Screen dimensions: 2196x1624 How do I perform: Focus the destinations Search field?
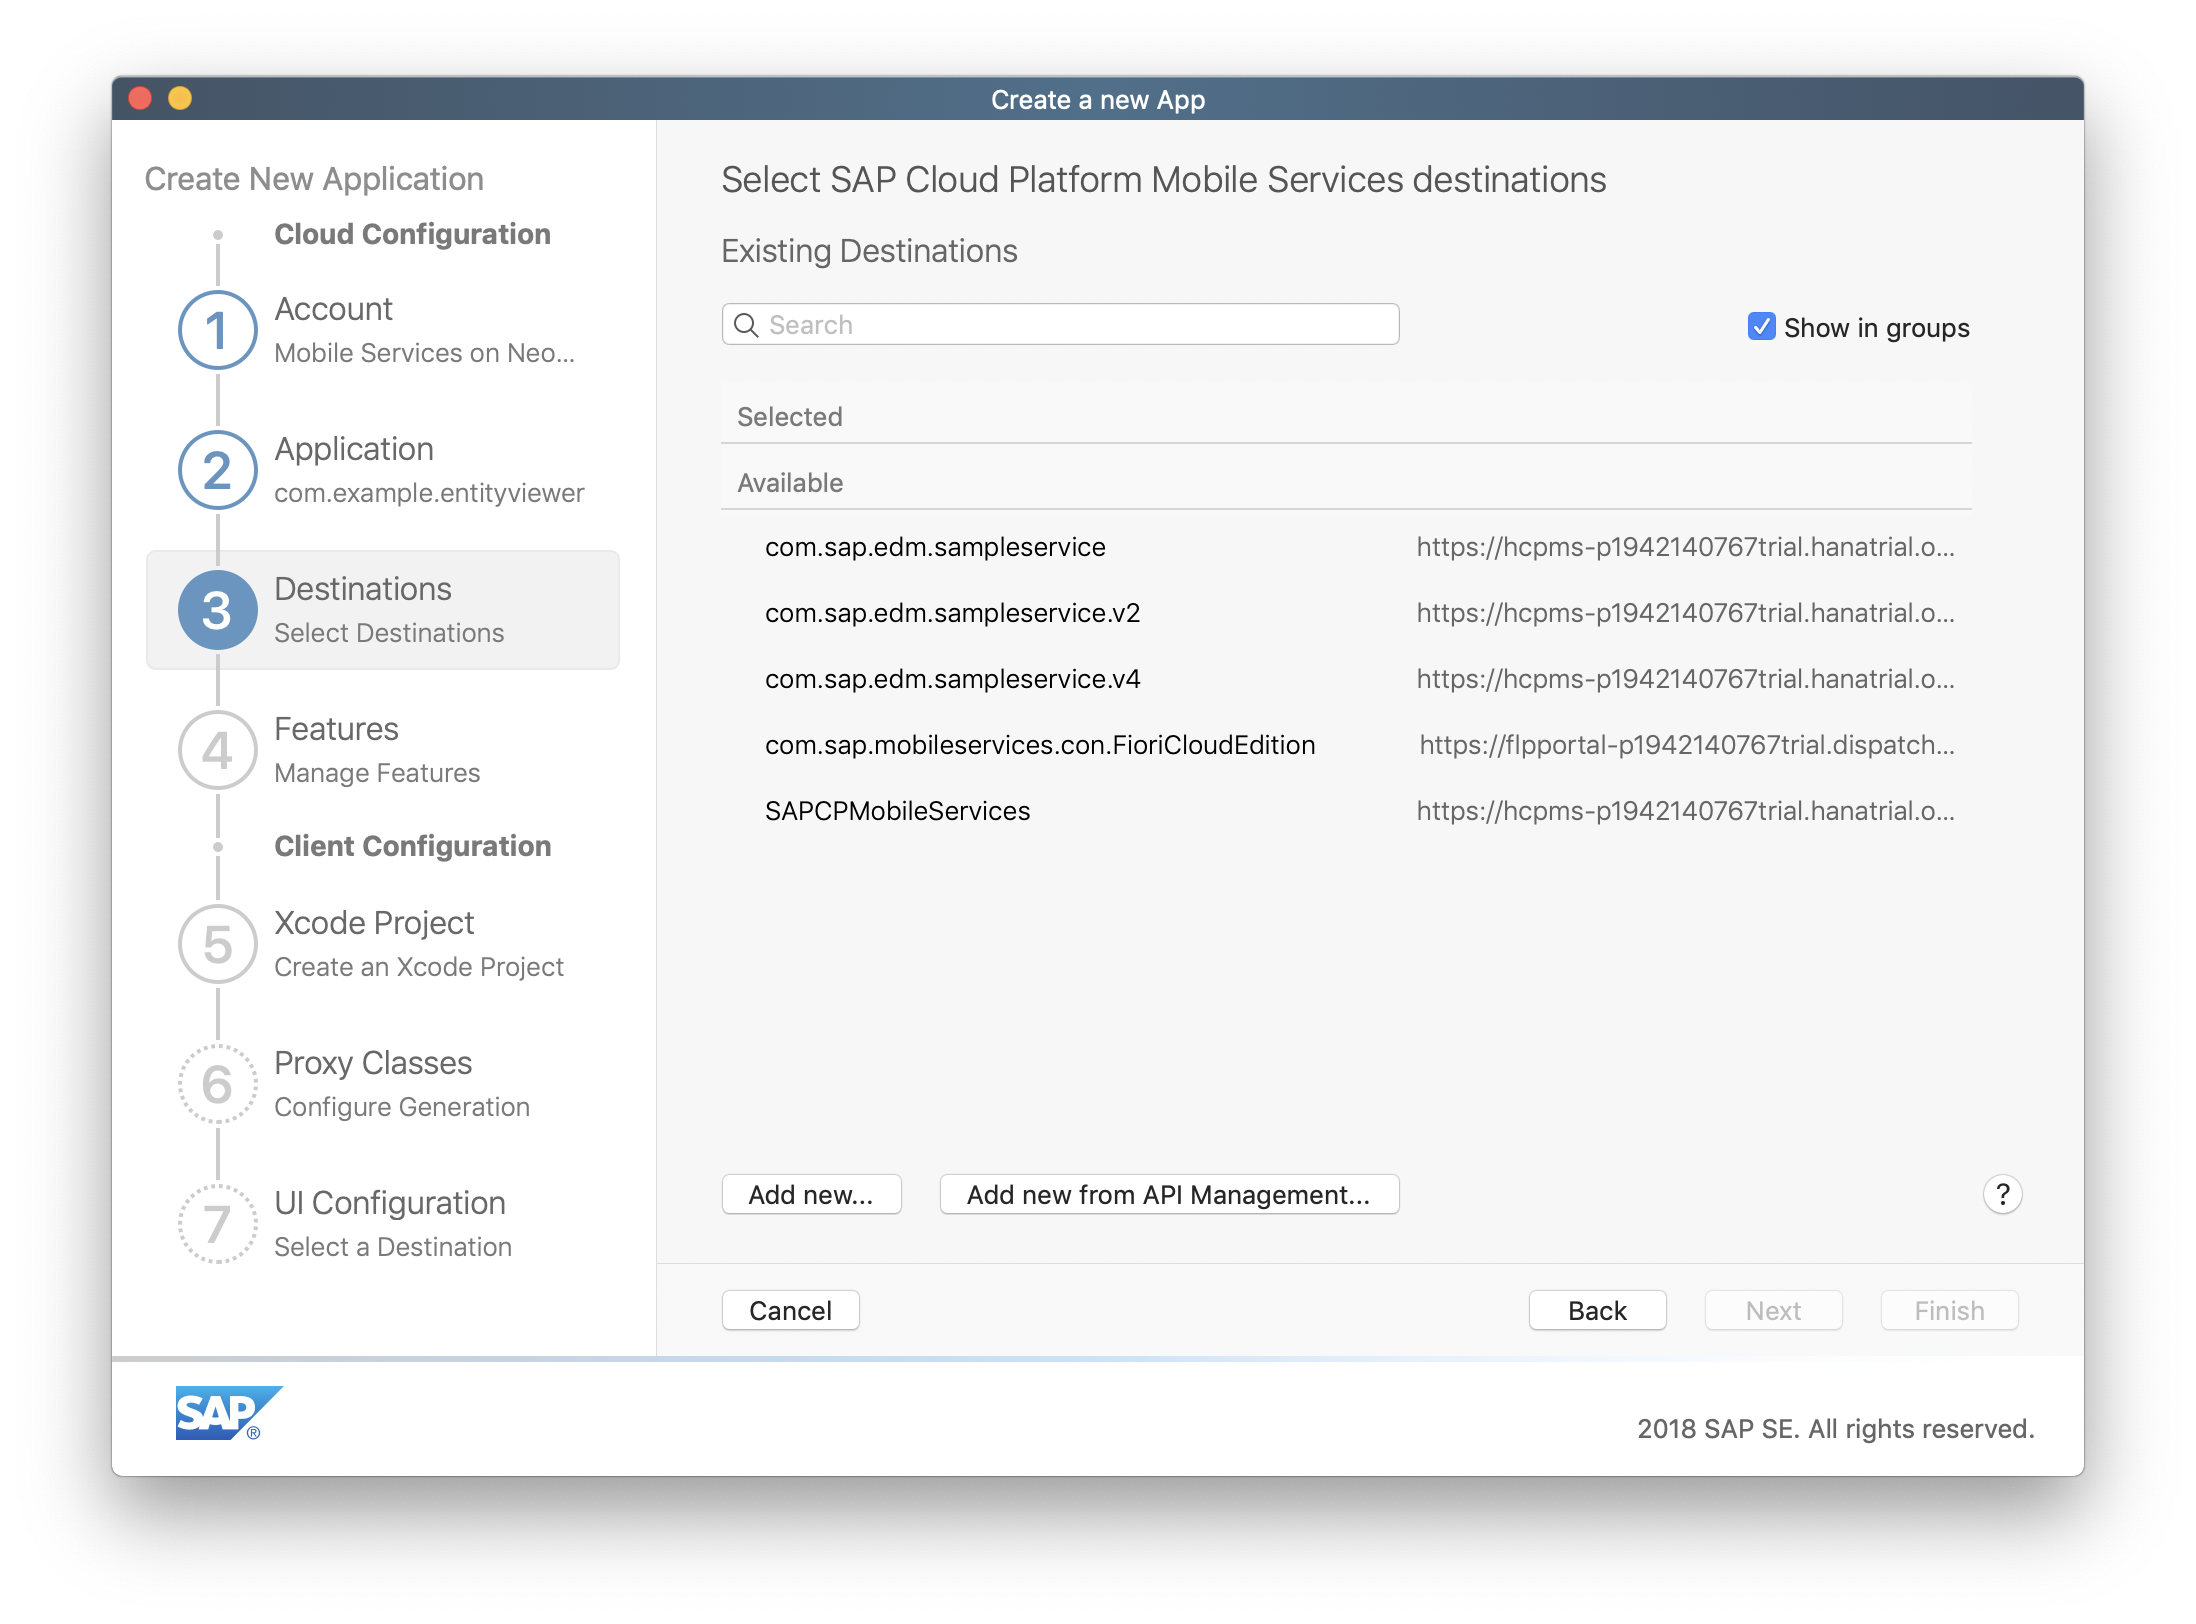[x=1060, y=325]
